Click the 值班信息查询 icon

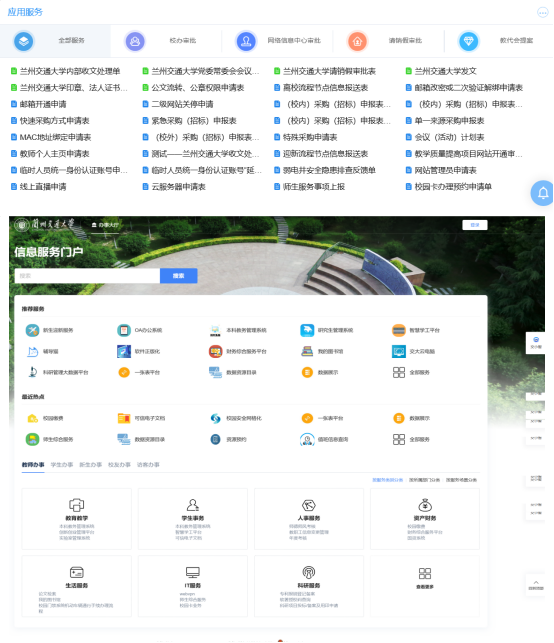[307, 440]
